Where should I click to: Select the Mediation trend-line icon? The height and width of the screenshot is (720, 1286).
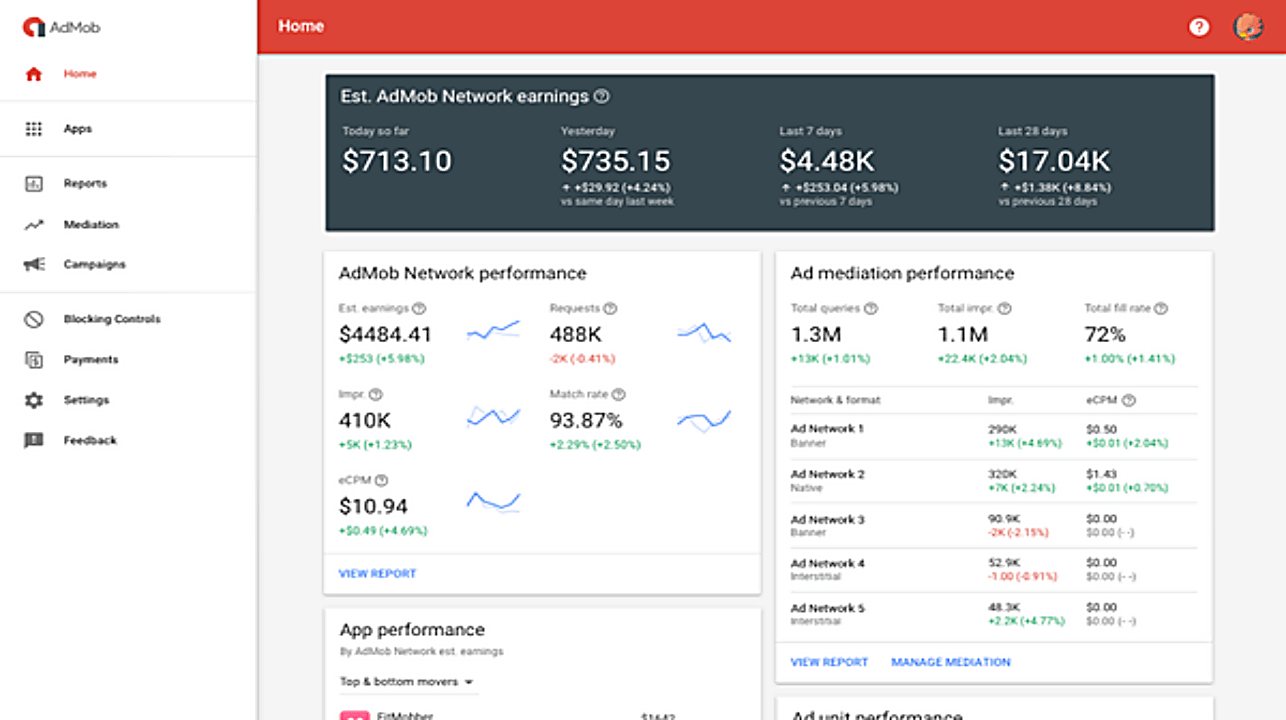[33, 225]
